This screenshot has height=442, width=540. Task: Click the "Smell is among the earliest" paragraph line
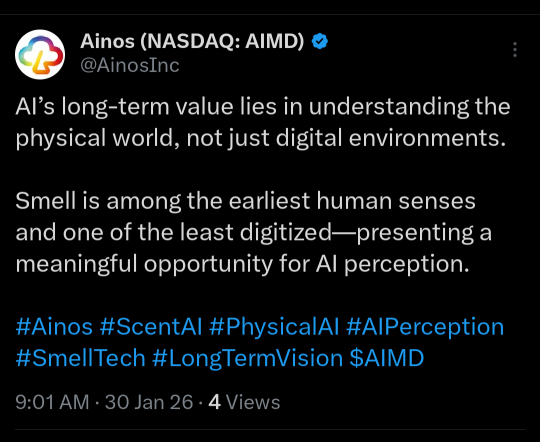pyautogui.click(x=245, y=202)
